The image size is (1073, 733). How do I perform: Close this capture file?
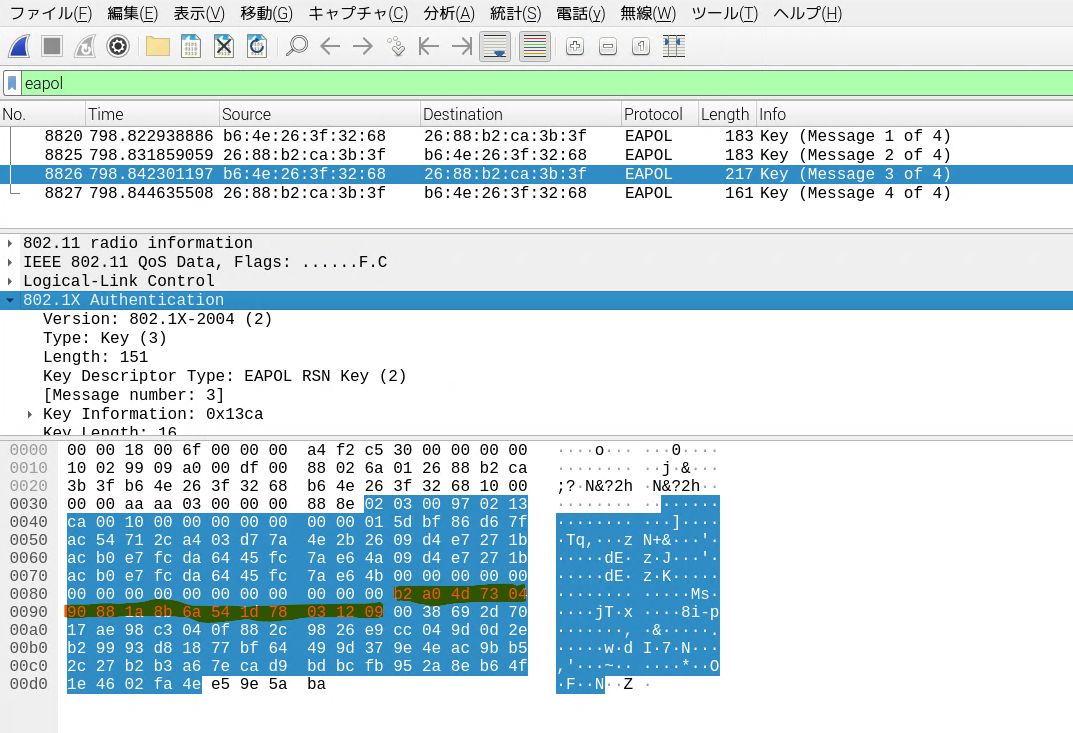pyautogui.click(x=224, y=47)
